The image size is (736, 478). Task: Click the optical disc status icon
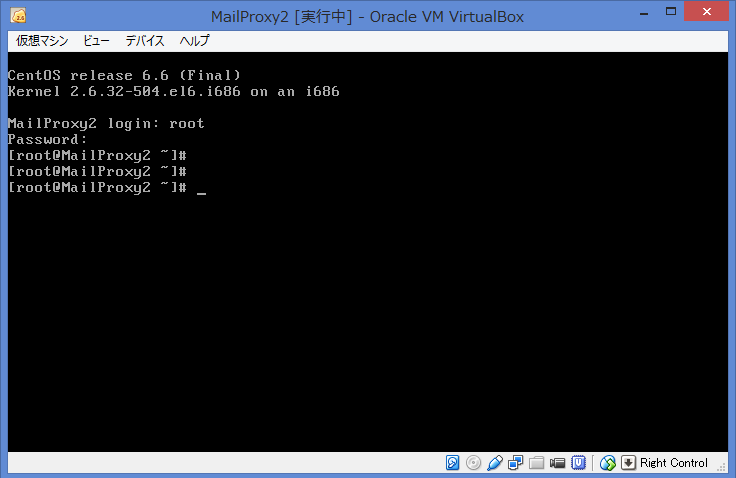(473, 463)
